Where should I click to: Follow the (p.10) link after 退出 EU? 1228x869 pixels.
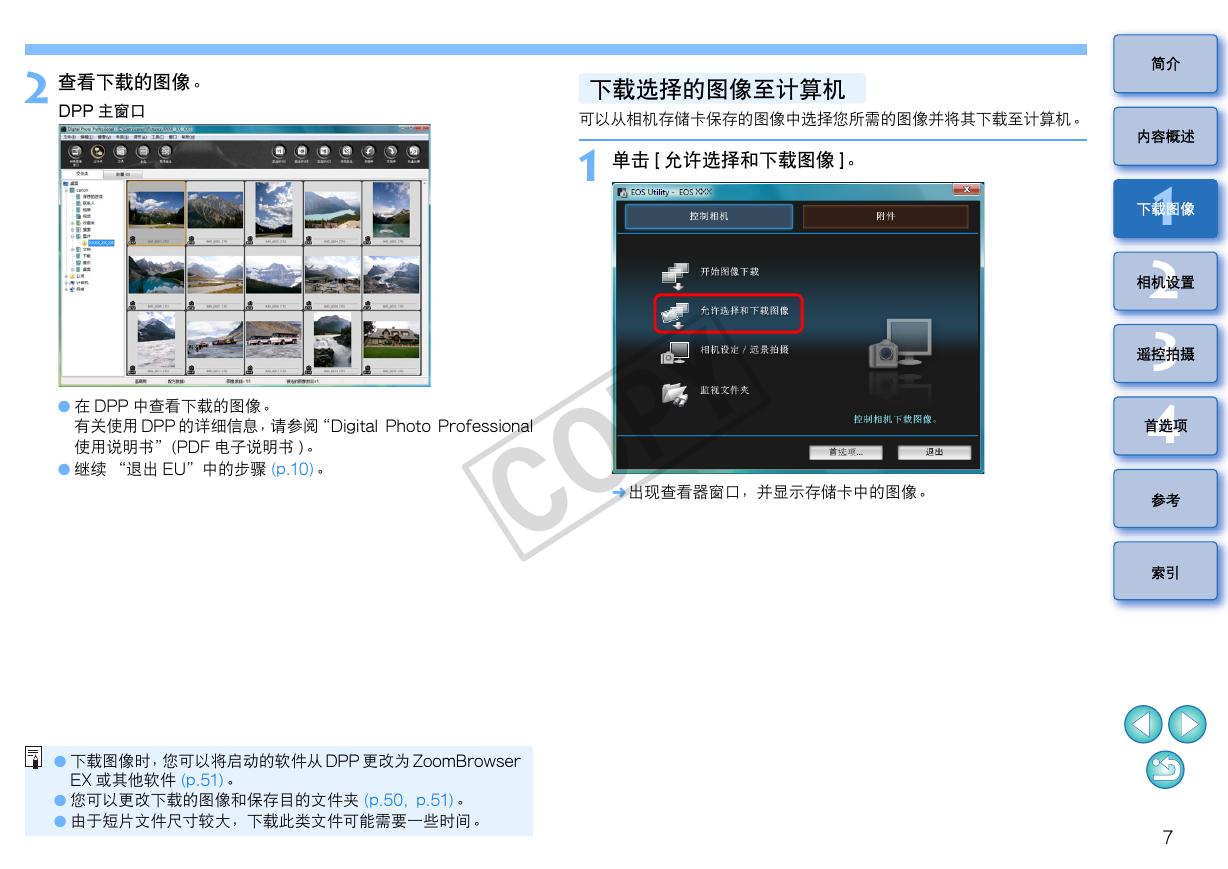click(x=293, y=469)
